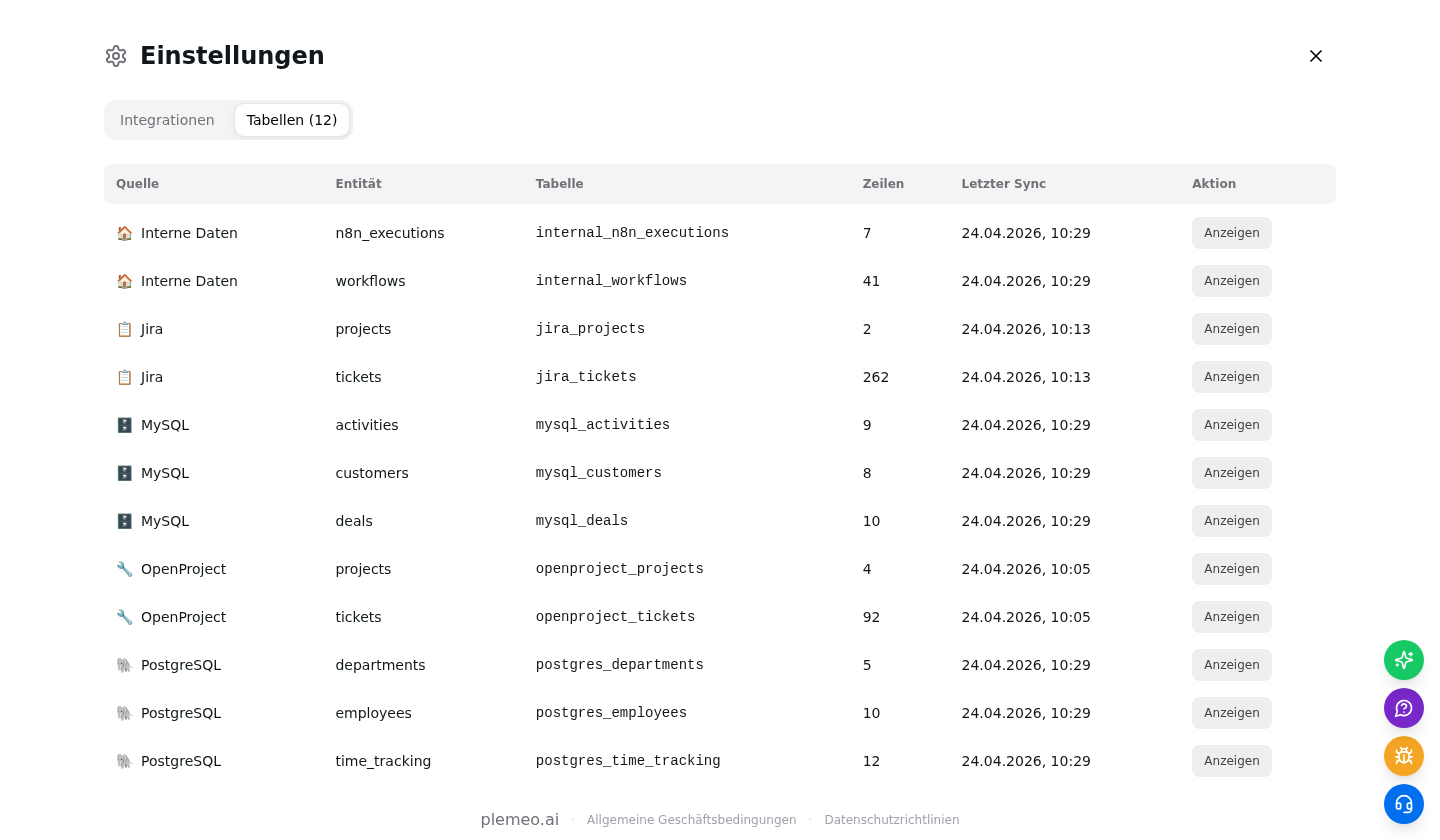Click the Entität column header
The height and width of the screenshot is (840, 1440).
[x=359, y=184]
